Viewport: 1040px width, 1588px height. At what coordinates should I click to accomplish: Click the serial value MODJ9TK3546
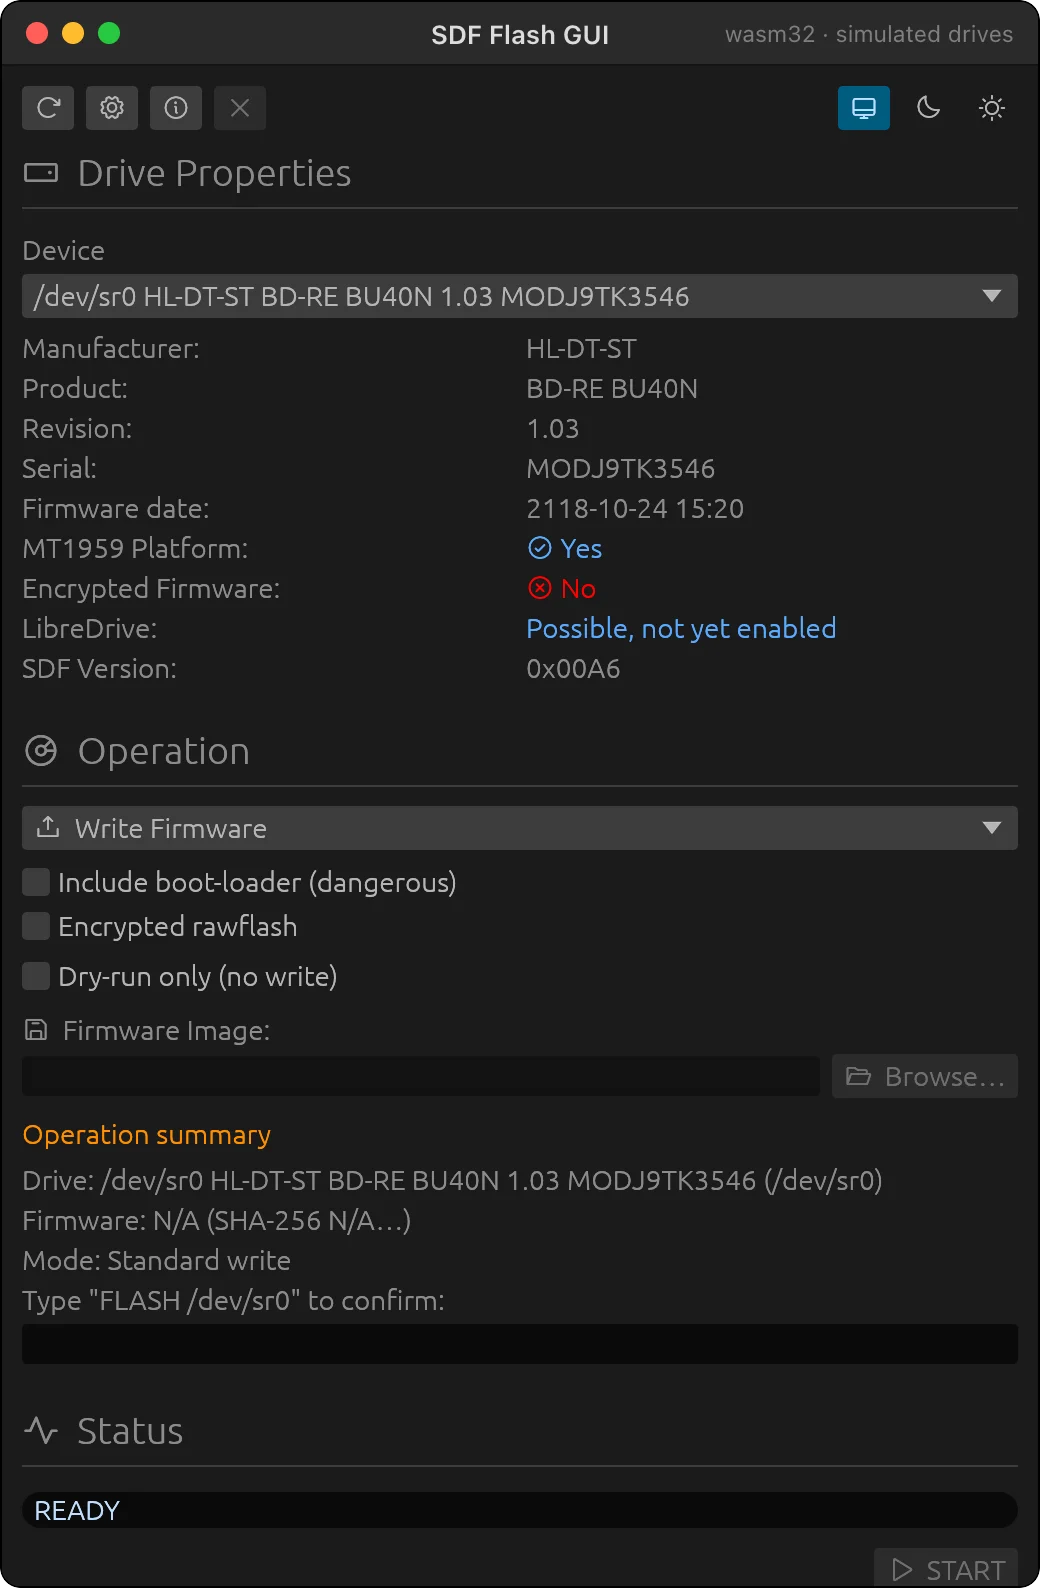click(621, 468)
